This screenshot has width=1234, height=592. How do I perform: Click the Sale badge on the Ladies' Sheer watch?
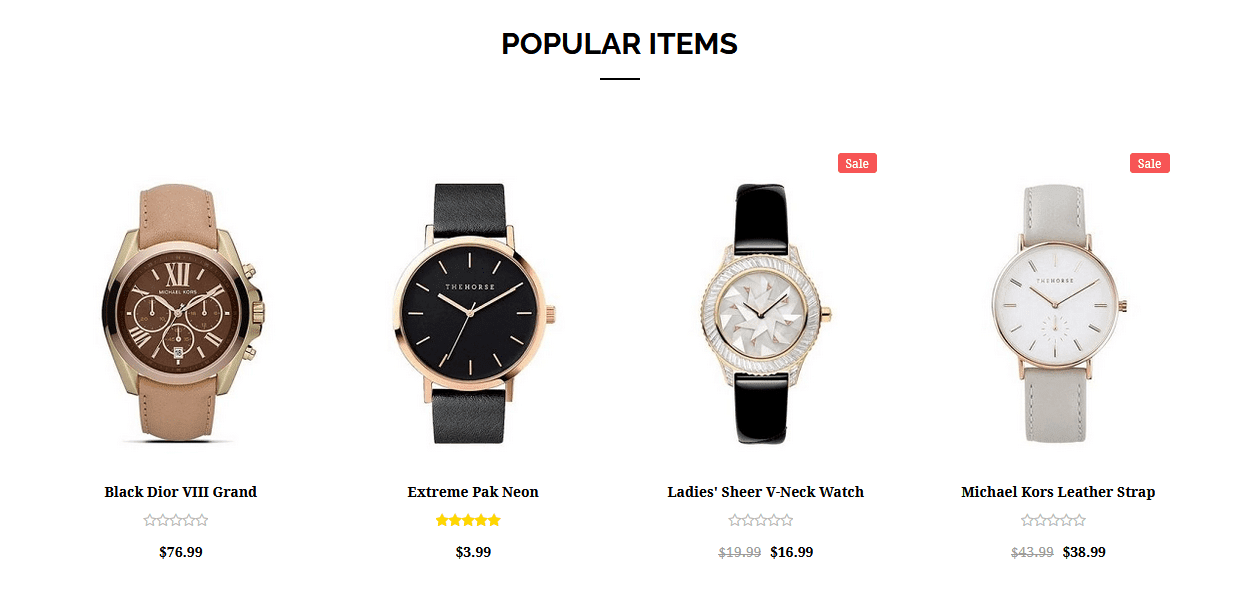[x=857, y=163]
